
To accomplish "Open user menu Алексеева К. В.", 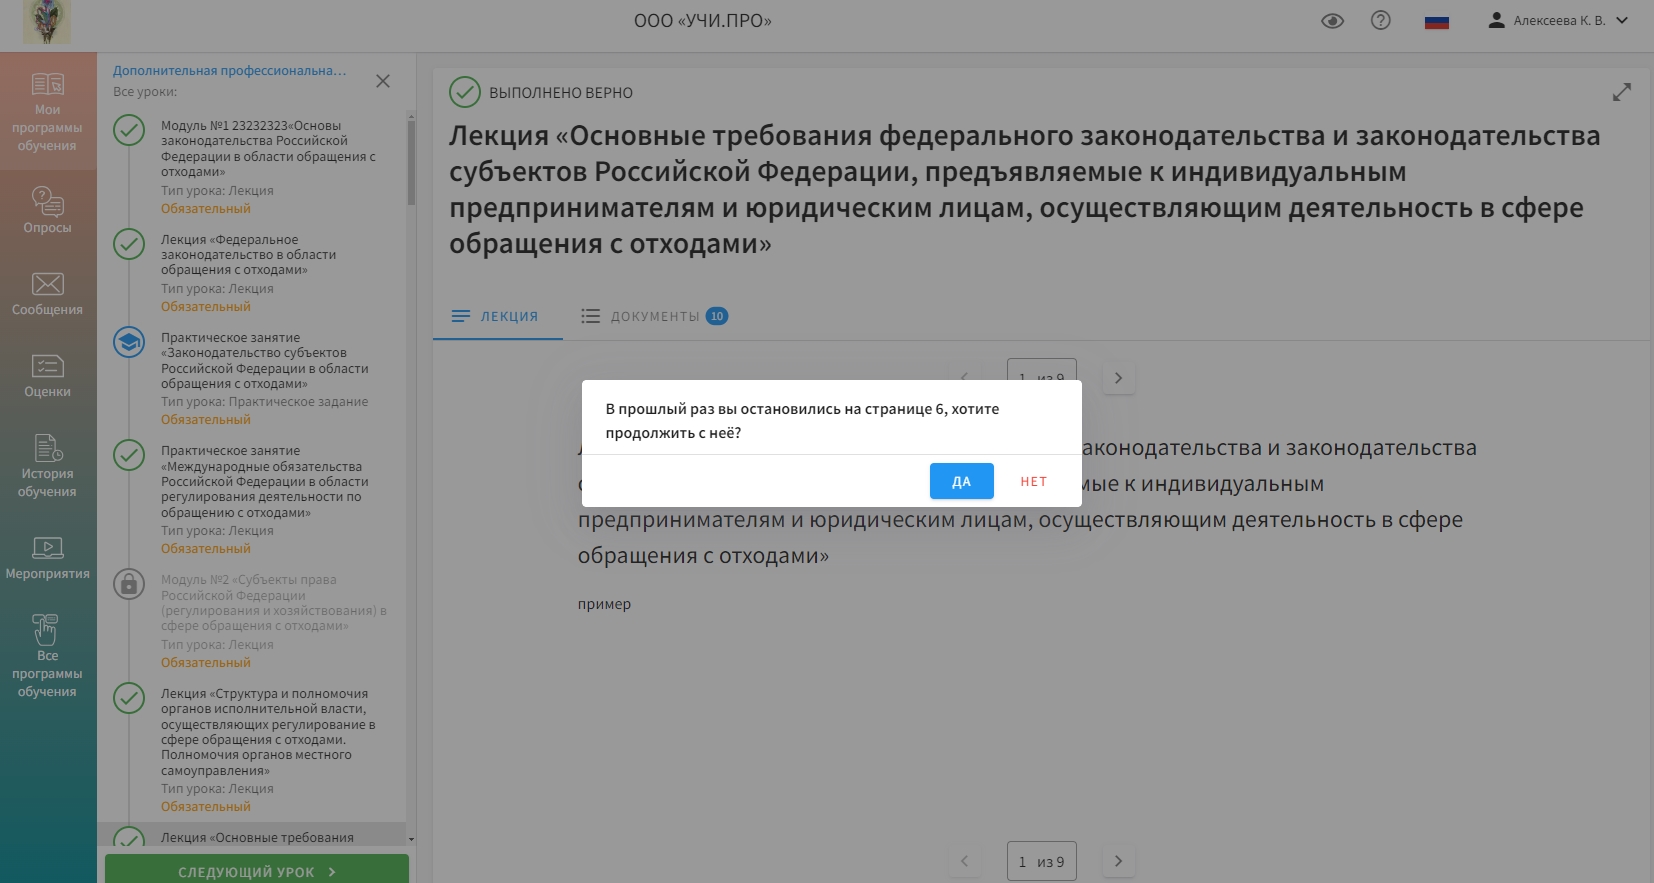I will pos(1558,20).
